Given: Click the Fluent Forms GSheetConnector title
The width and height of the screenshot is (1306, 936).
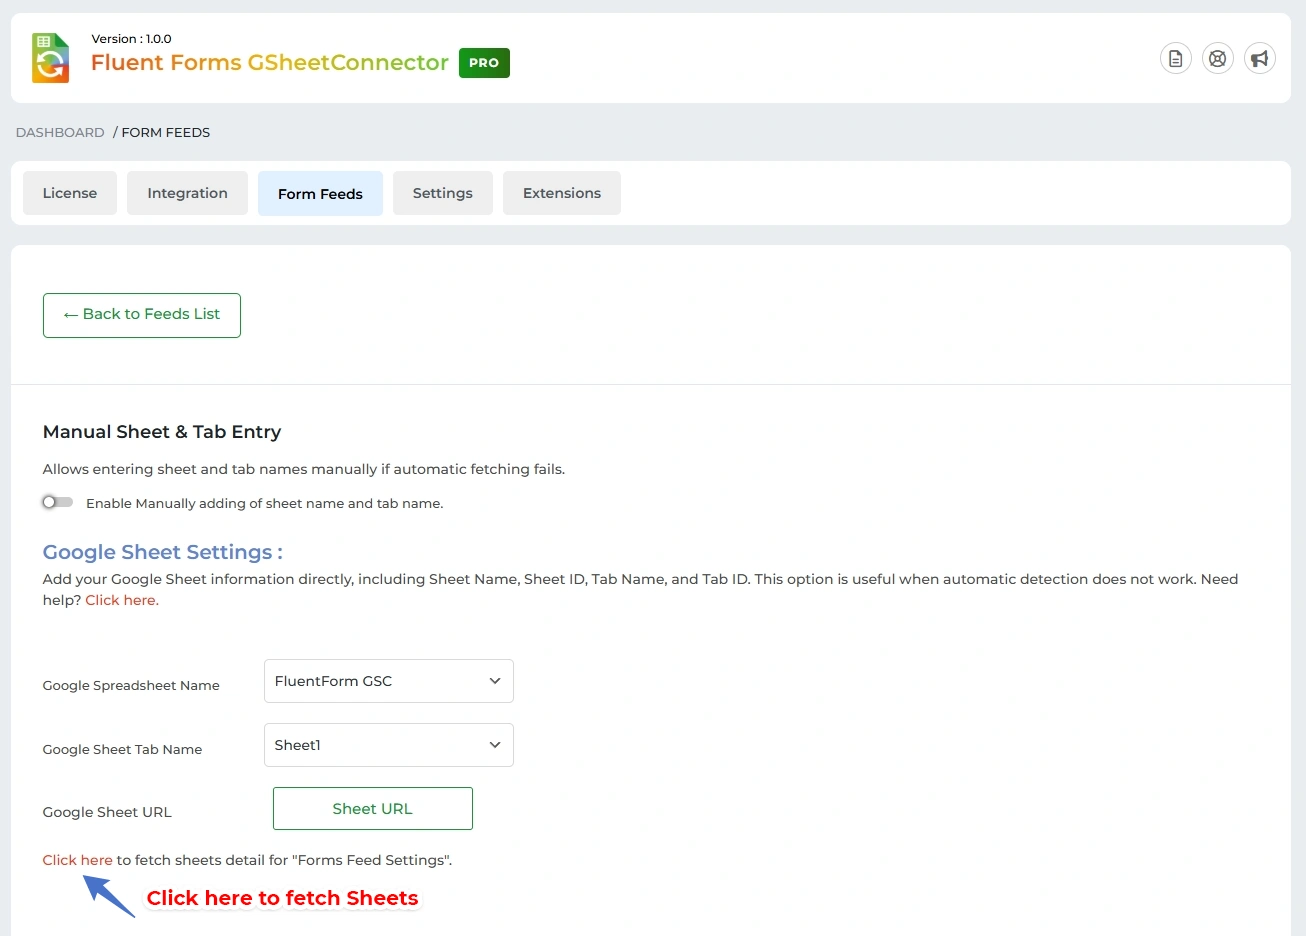Looking at the screenshot, I should coord(269,63).
